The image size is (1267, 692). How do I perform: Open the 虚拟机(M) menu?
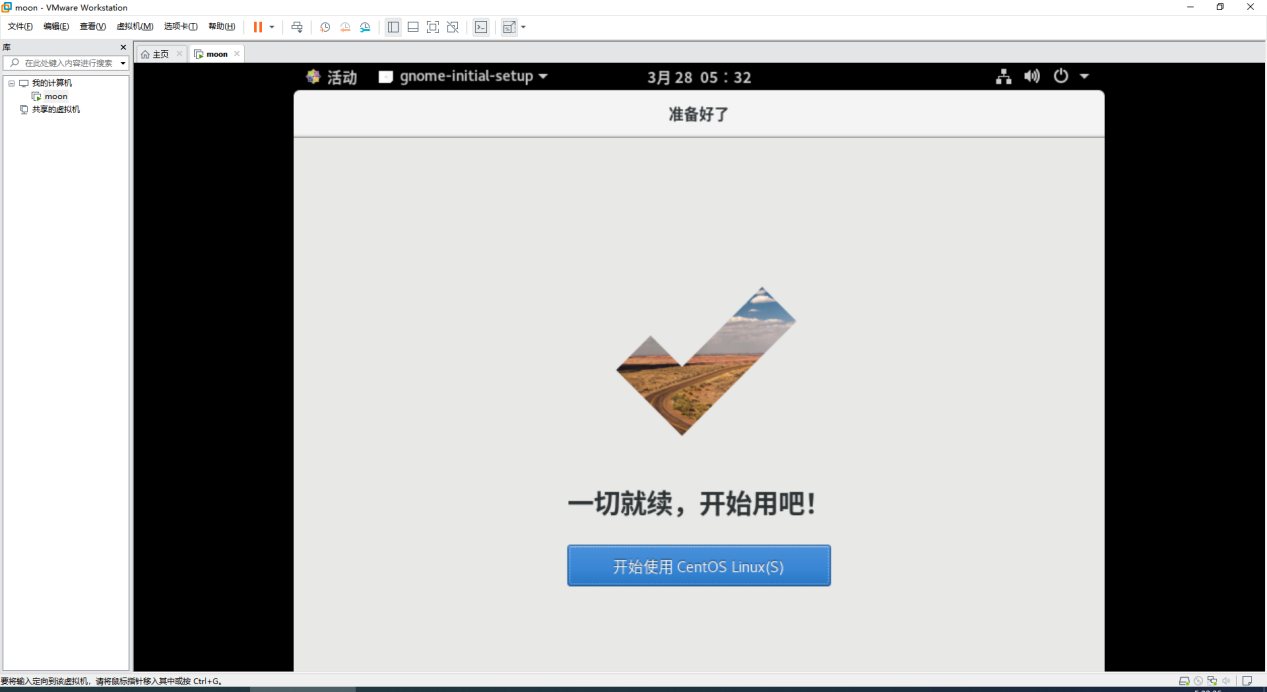[135, 27]
